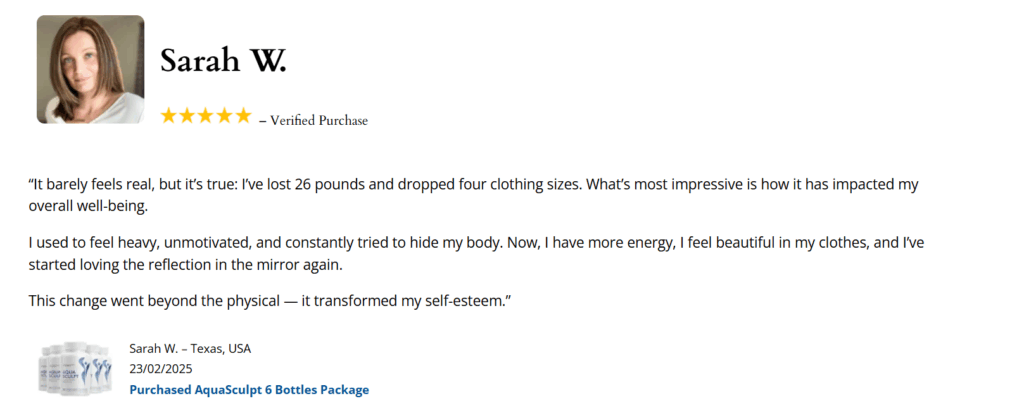
Task: Click the "Sarah W. – Texas, USA" footer text
Action: [190, 349]
